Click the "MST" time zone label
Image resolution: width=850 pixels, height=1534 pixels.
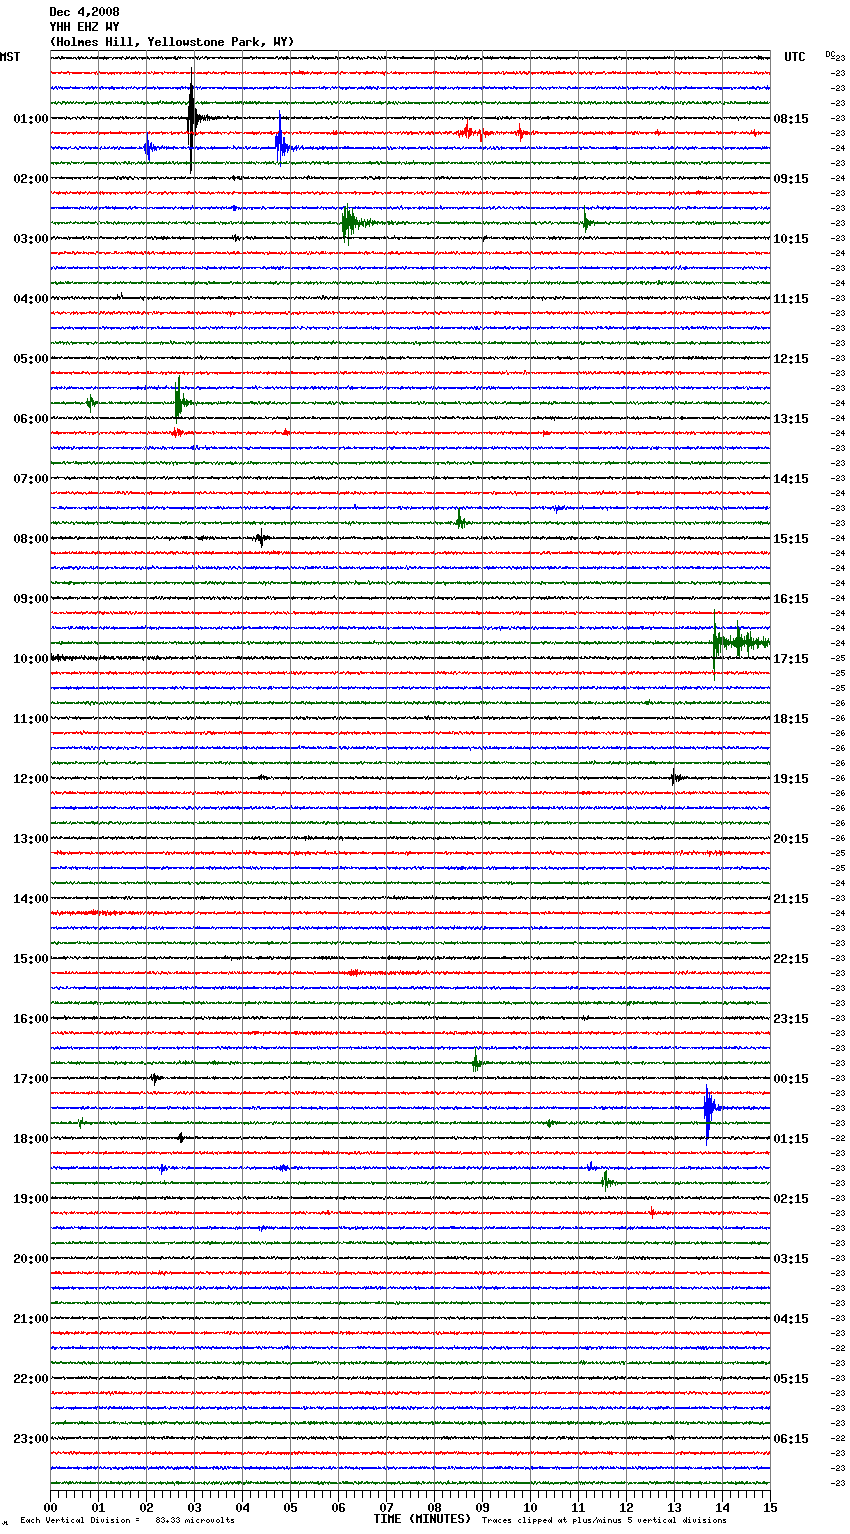(x=10, y=57)
